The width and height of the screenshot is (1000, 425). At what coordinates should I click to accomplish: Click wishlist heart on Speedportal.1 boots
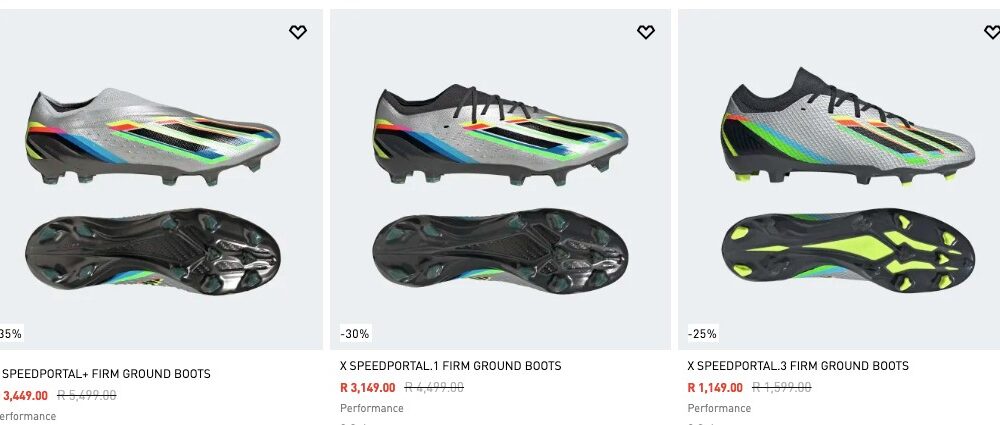tap(646, 32)
